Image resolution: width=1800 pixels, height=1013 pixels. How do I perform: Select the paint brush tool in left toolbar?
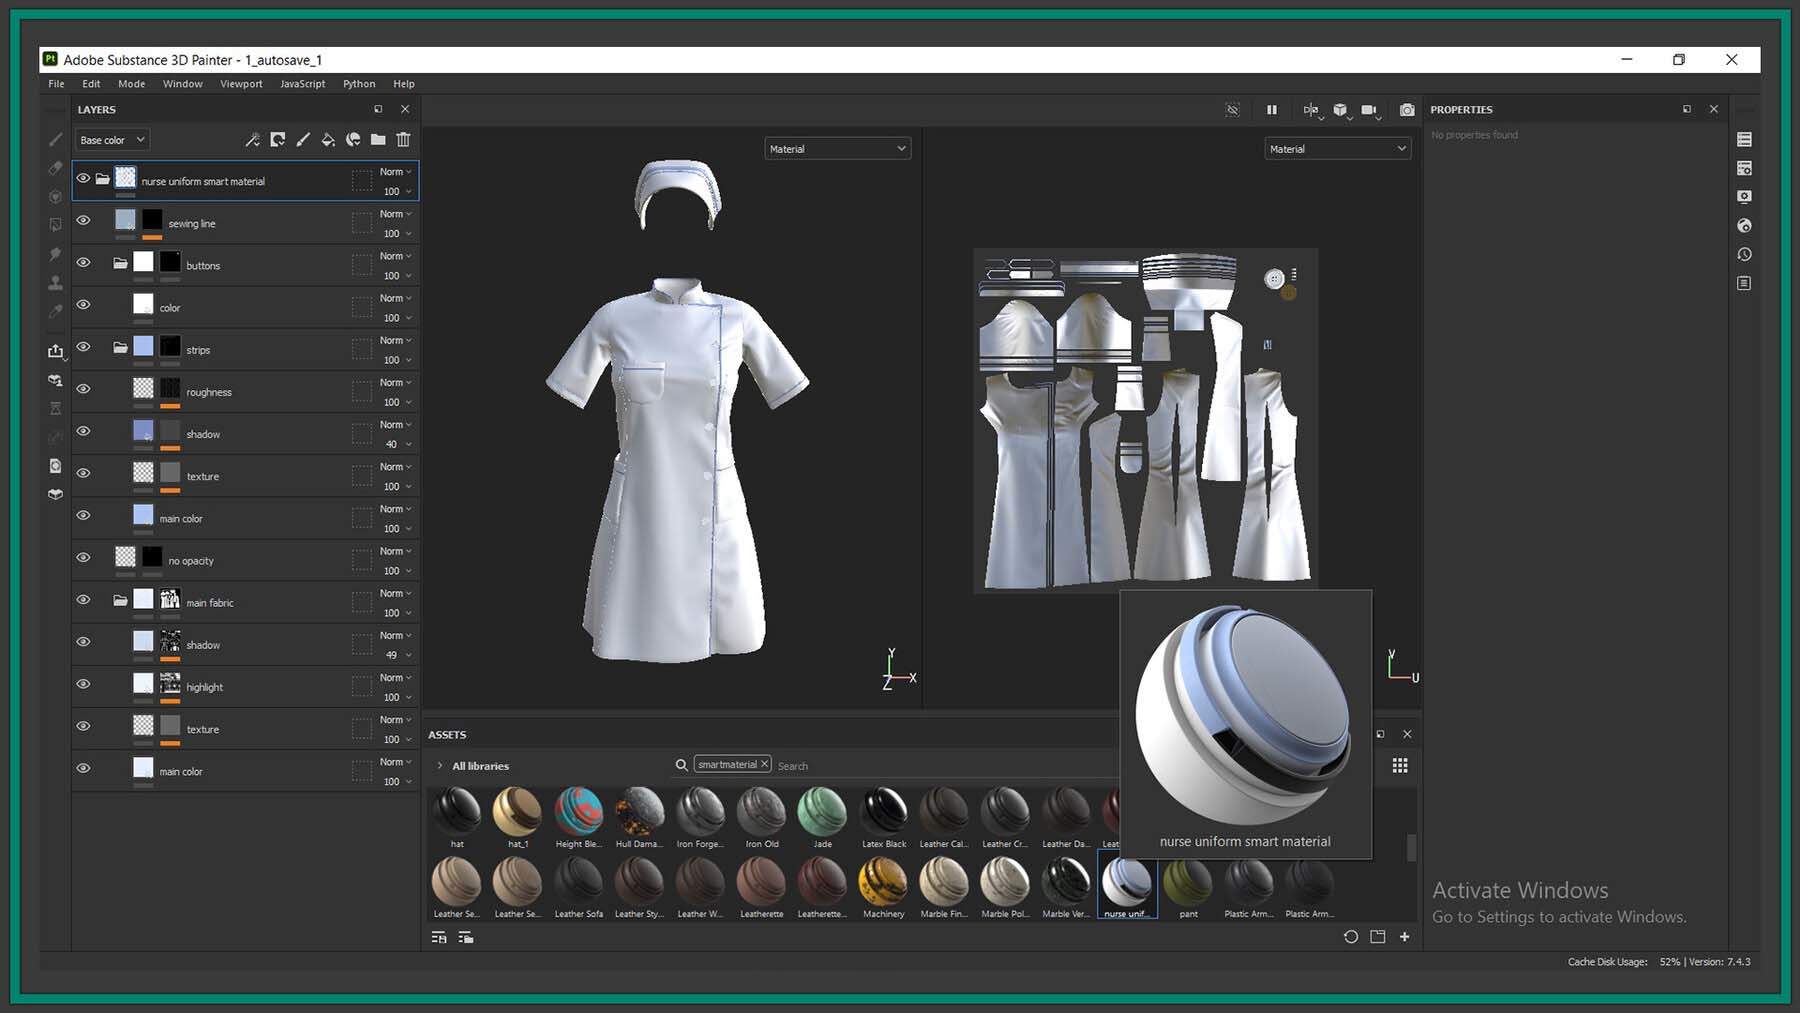pos(56,140)
